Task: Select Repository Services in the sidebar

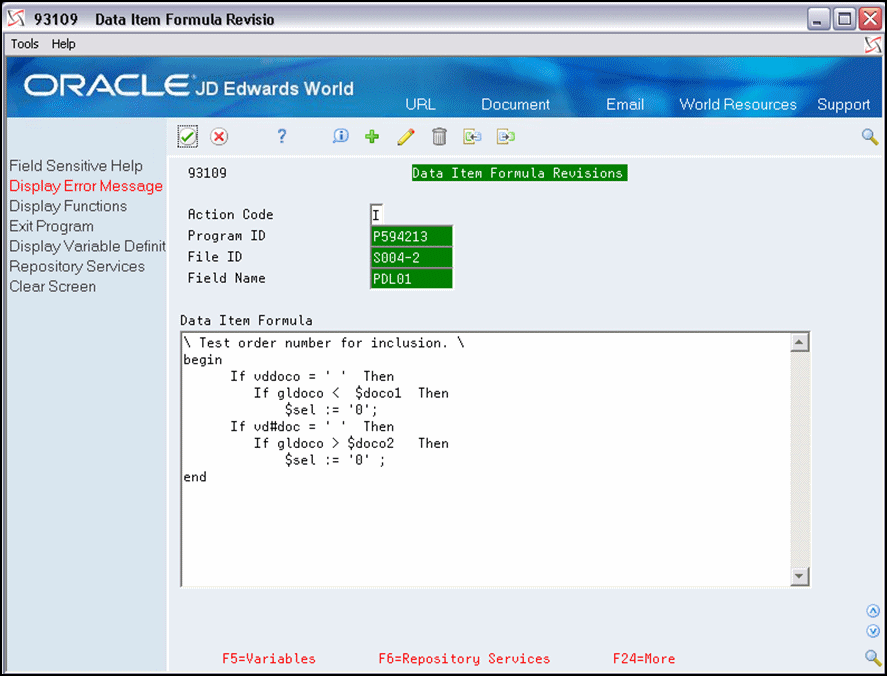Action: (x=77, y=266)
